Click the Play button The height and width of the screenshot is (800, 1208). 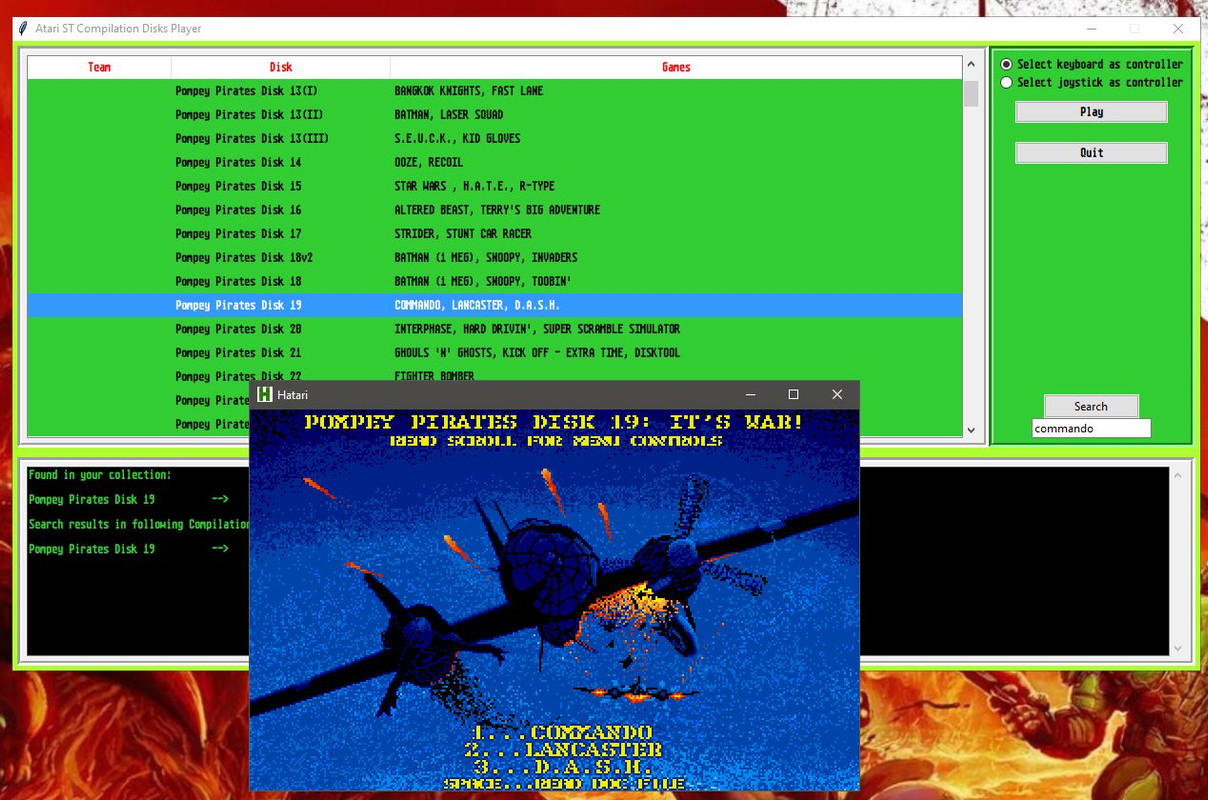(x=1091, y=112)
